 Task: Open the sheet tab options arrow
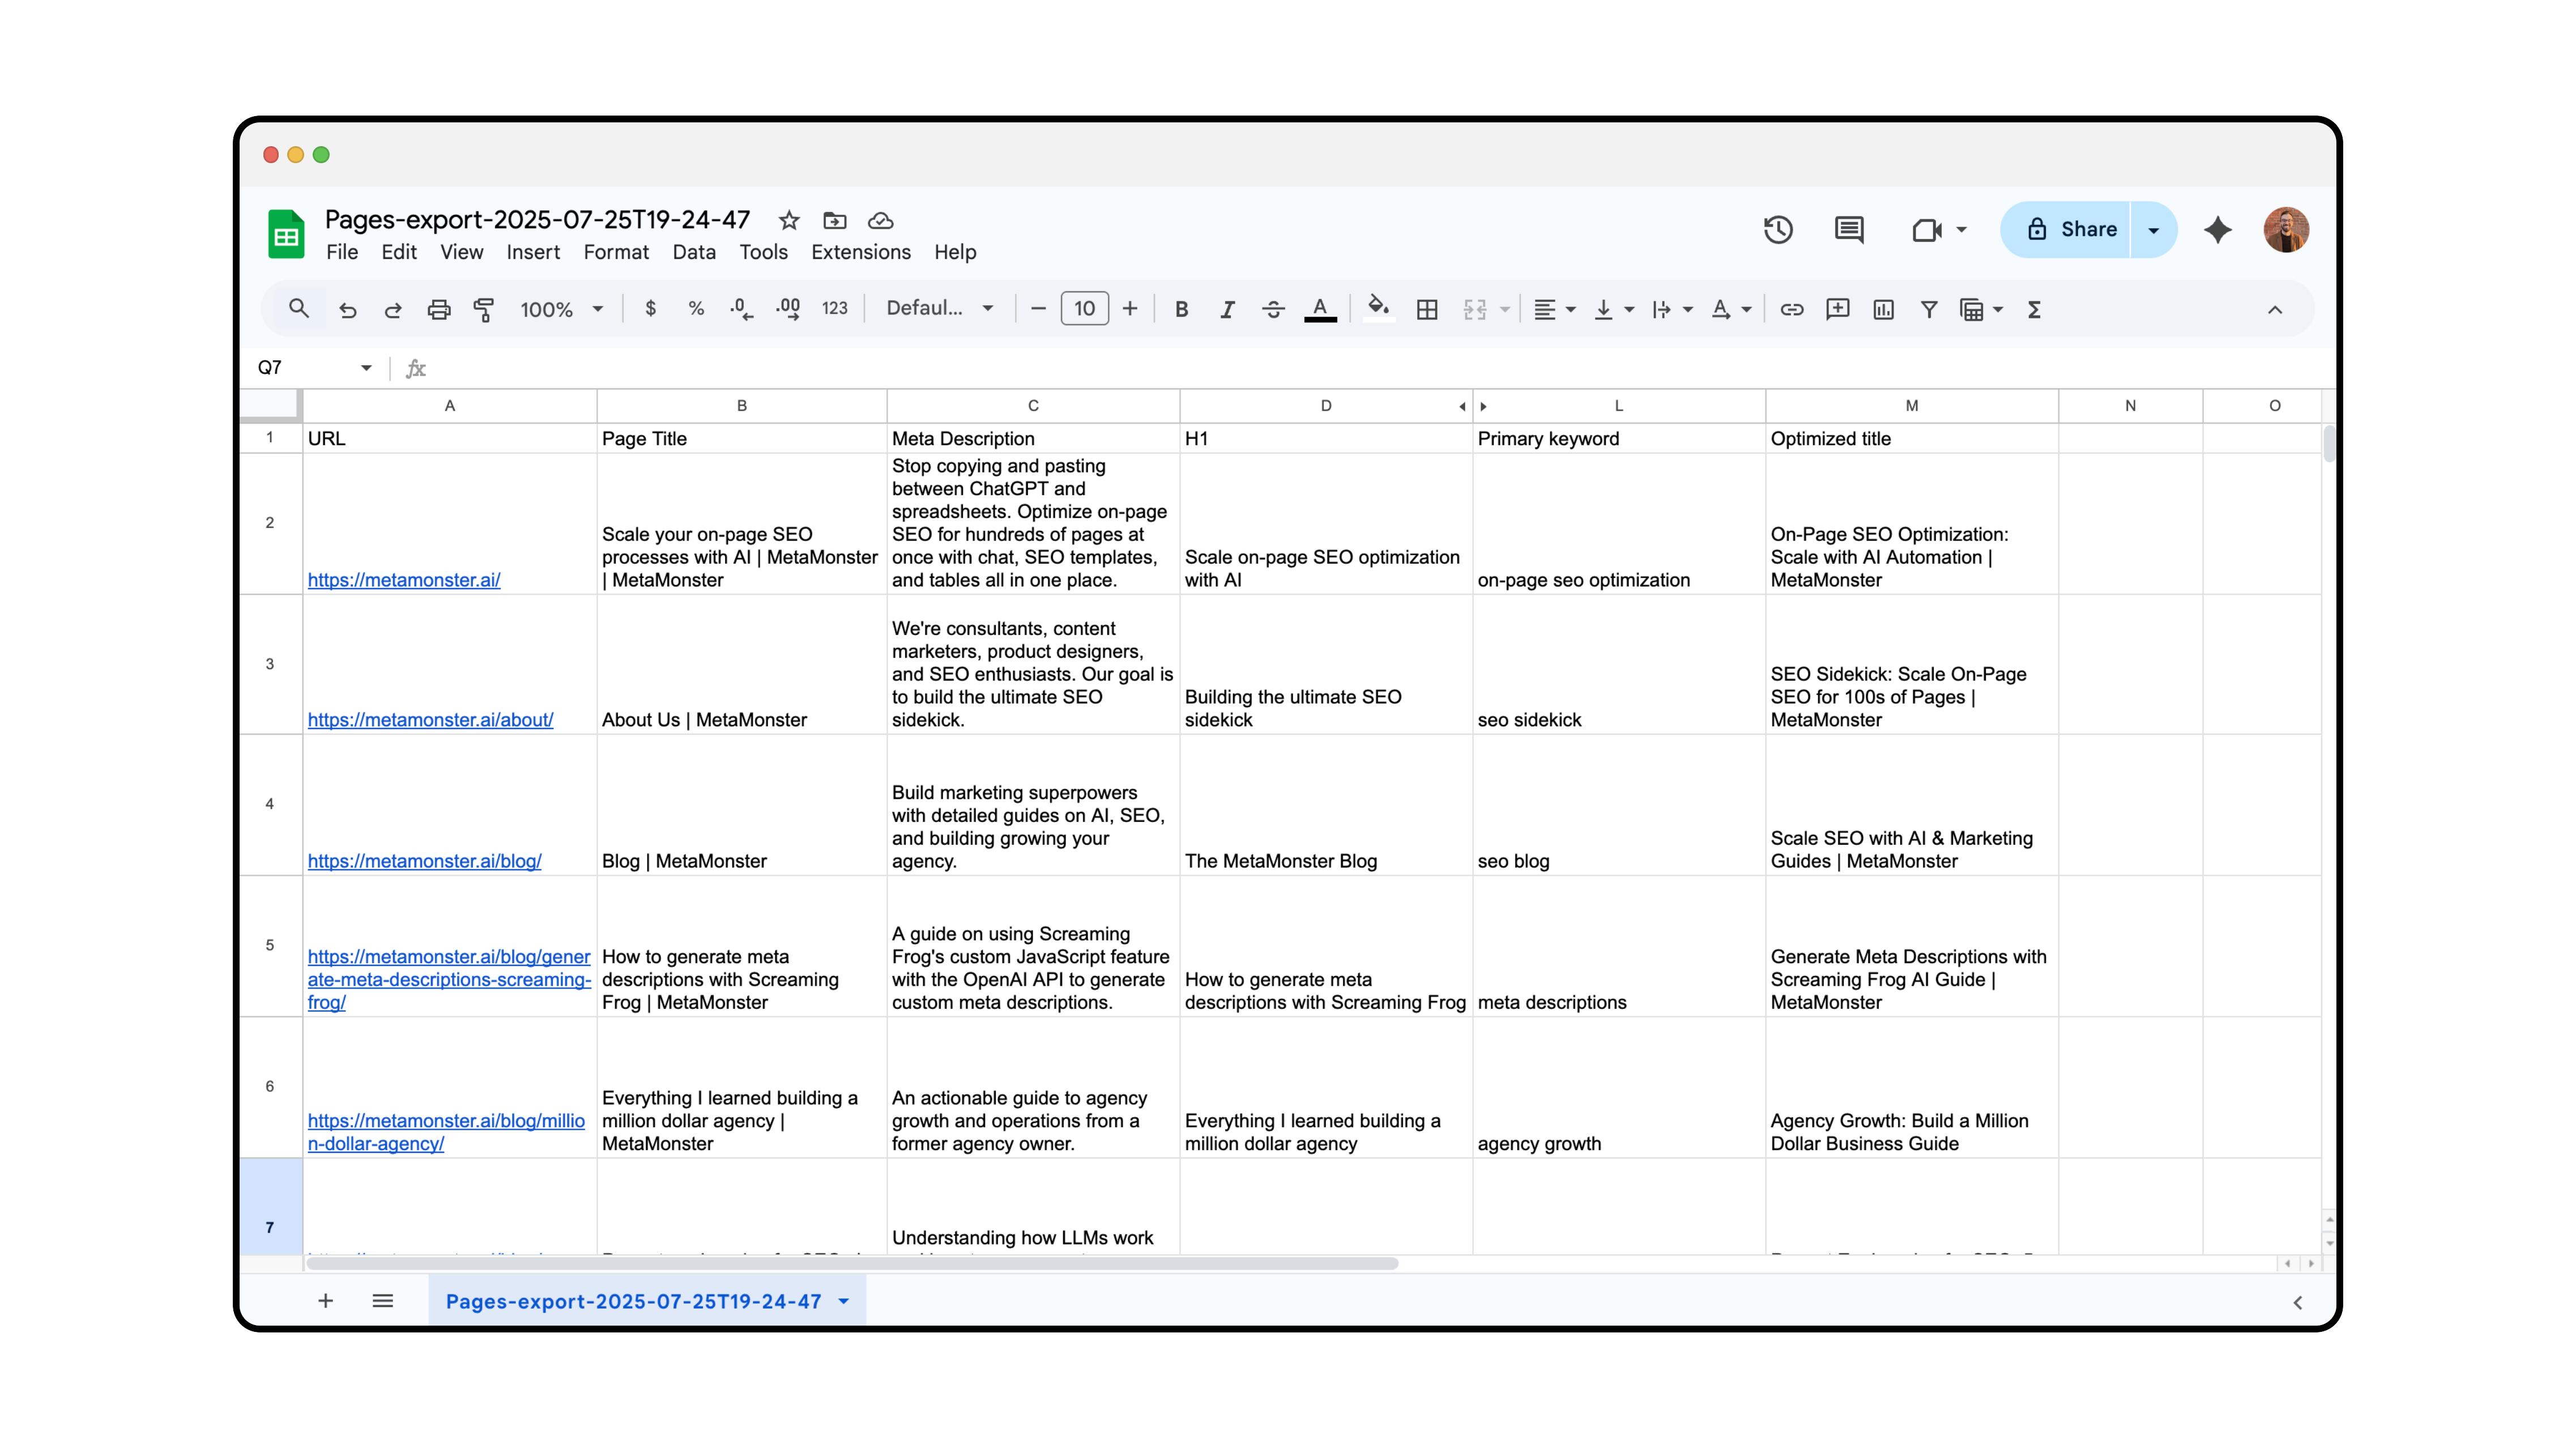(x=844, y=1301)
